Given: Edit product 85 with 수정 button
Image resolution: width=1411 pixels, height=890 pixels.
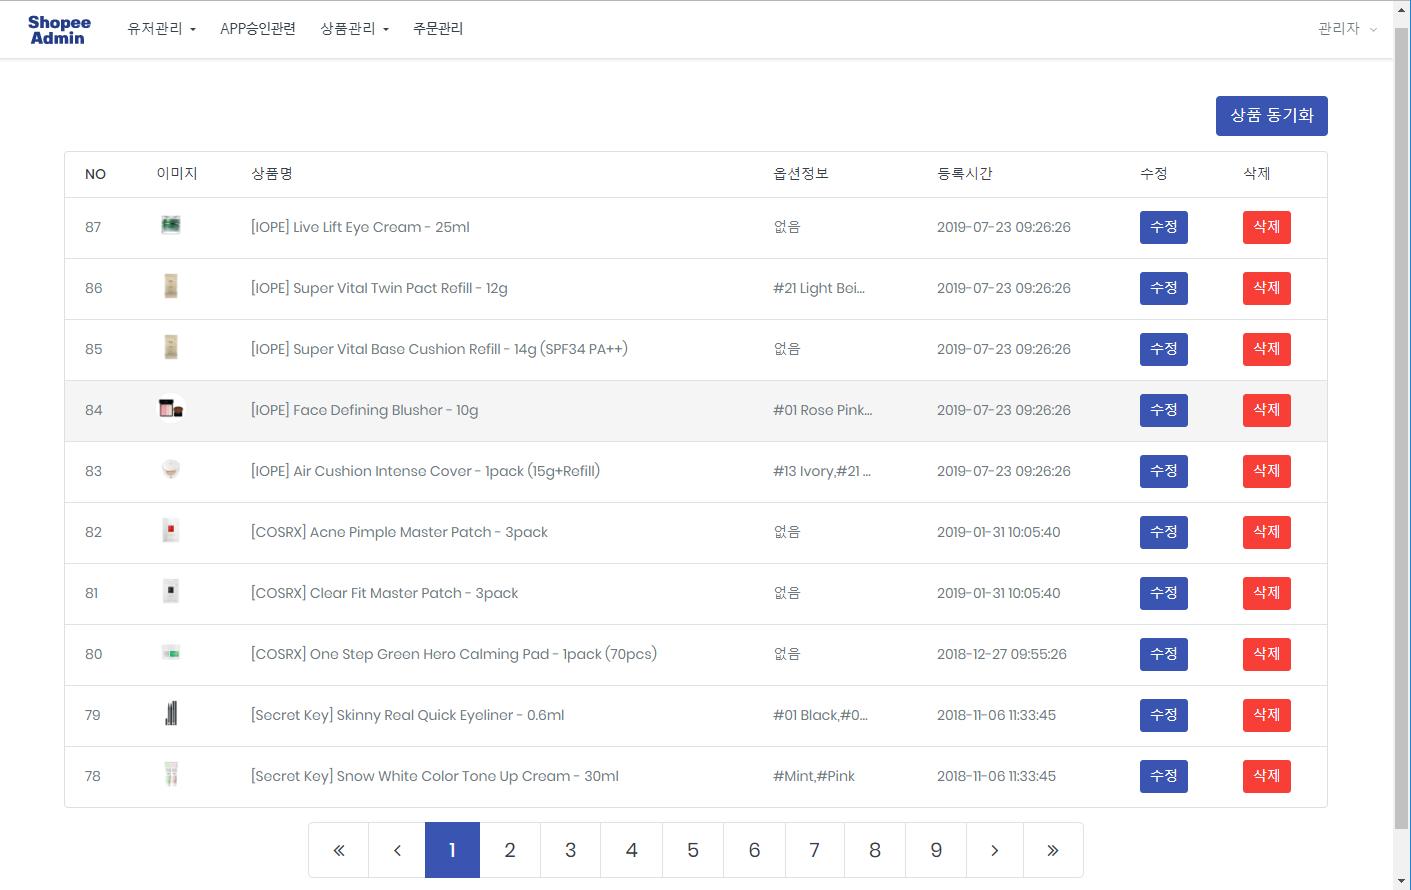Looking at the screenshot, I should (x=1163, y=349).
